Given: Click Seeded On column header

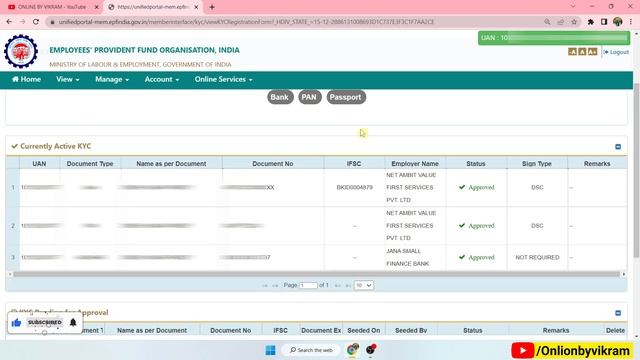Looking at the screenshot, I should (364, 330).
